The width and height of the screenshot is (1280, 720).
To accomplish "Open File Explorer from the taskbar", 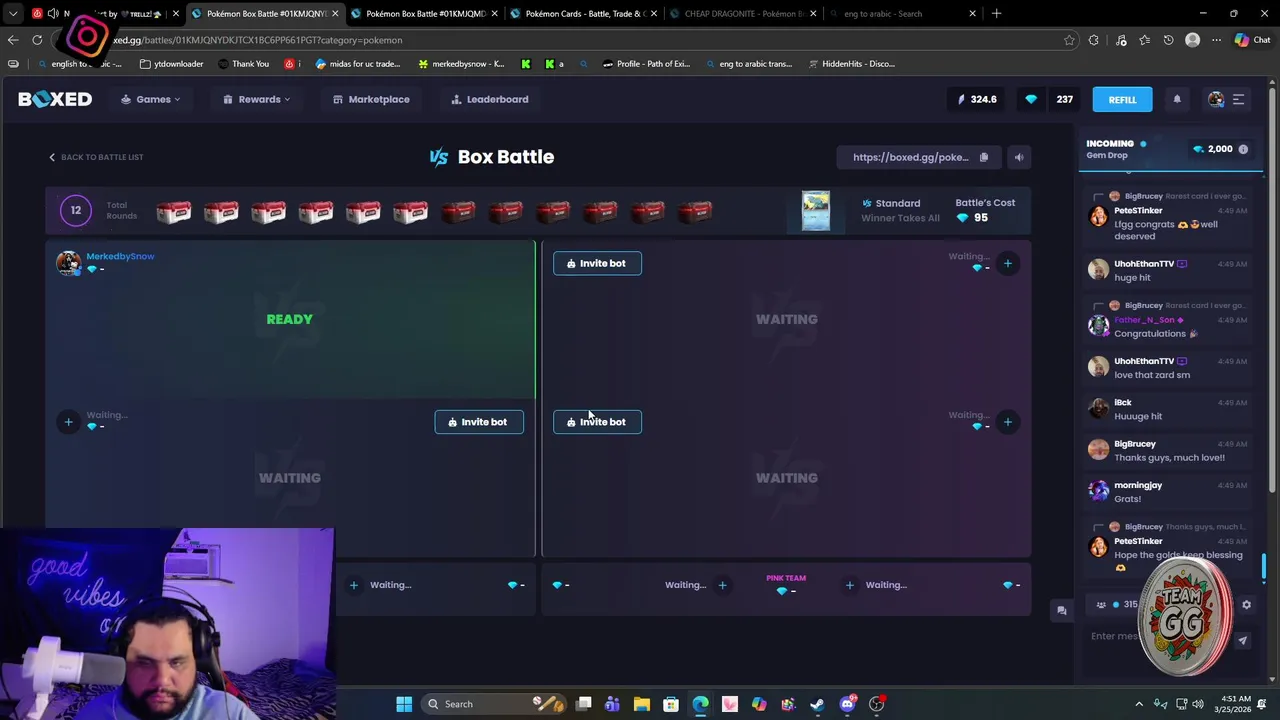I will click(642, 704).
